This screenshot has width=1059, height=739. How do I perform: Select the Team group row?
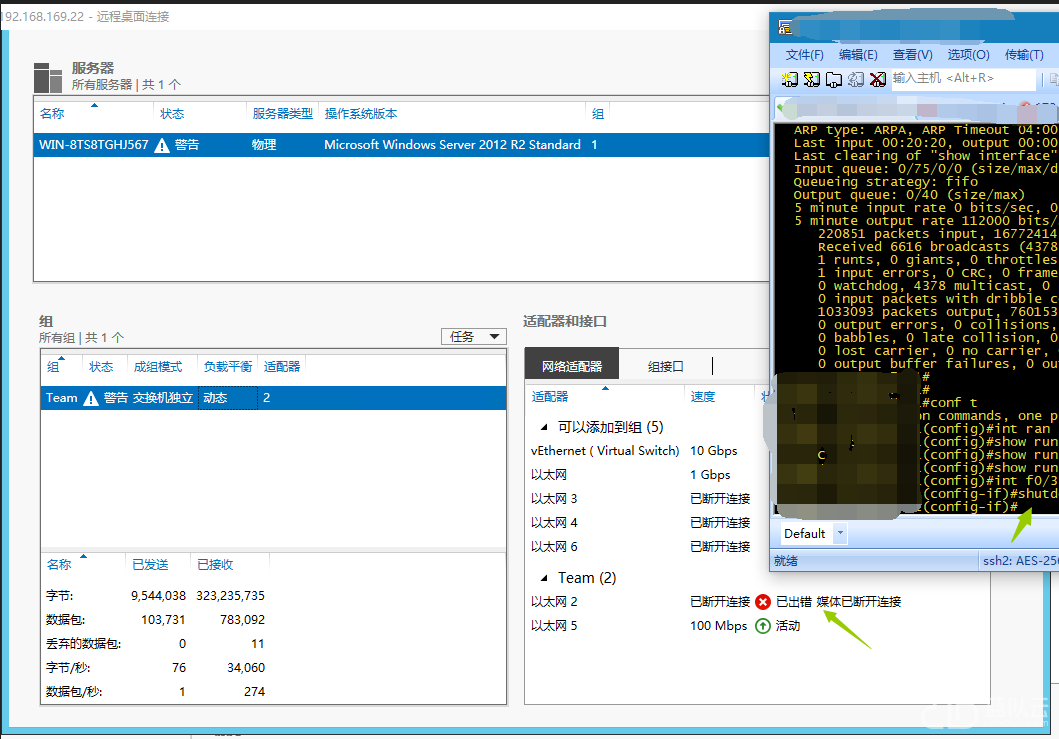pos(273,398)
